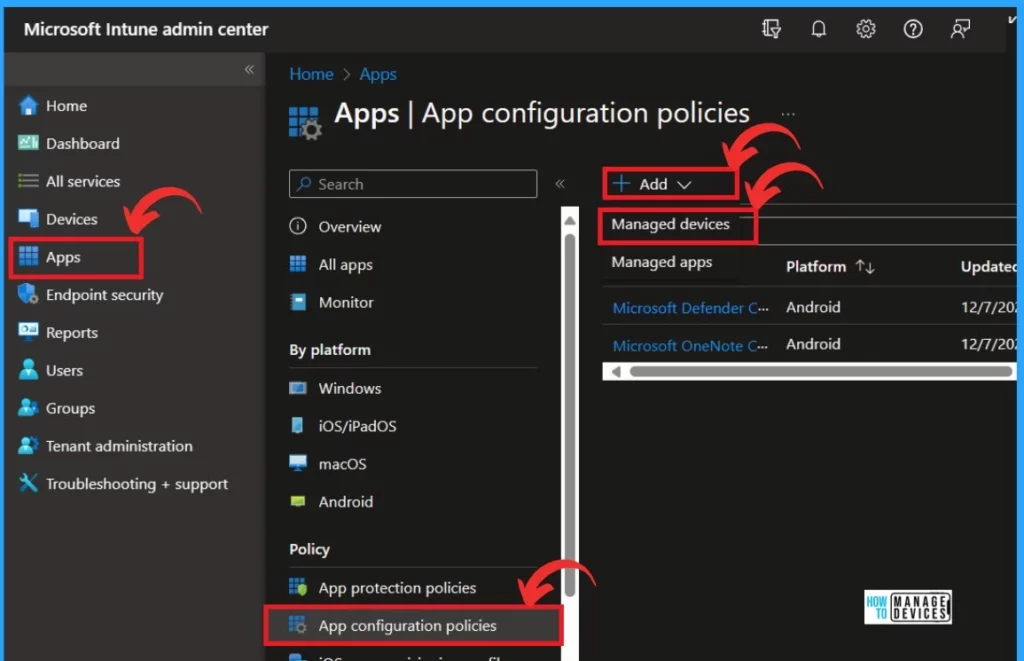
Task: Open the feedback person icon
Action: coord(960,29)
